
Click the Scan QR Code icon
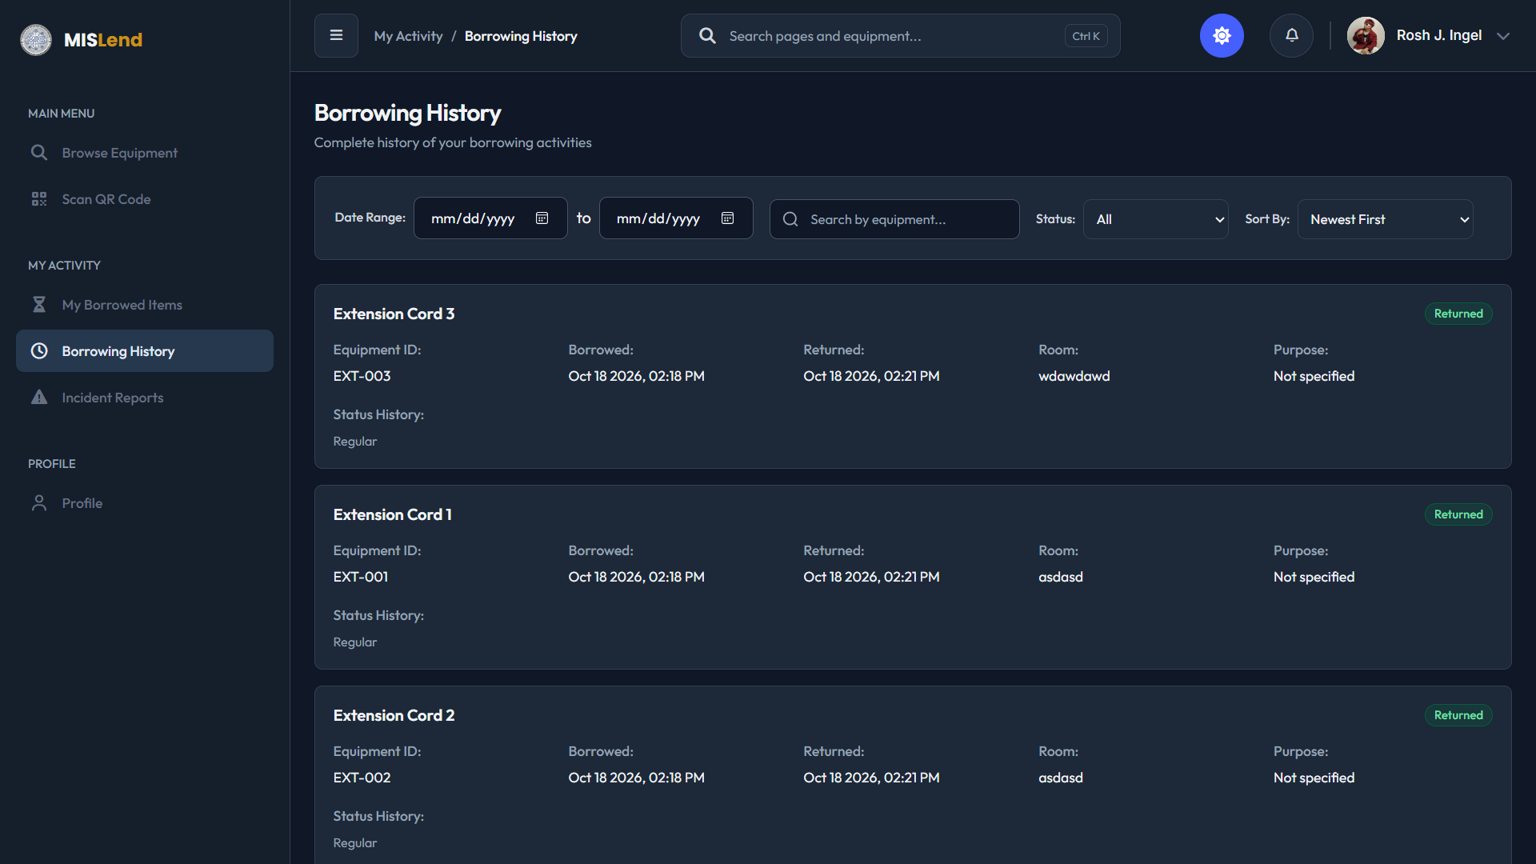tap(39, 199)
